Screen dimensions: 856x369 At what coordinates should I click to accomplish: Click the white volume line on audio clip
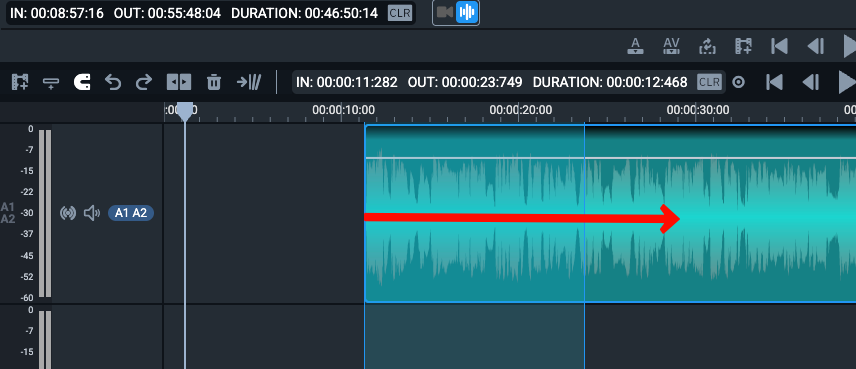click(610, 158)
